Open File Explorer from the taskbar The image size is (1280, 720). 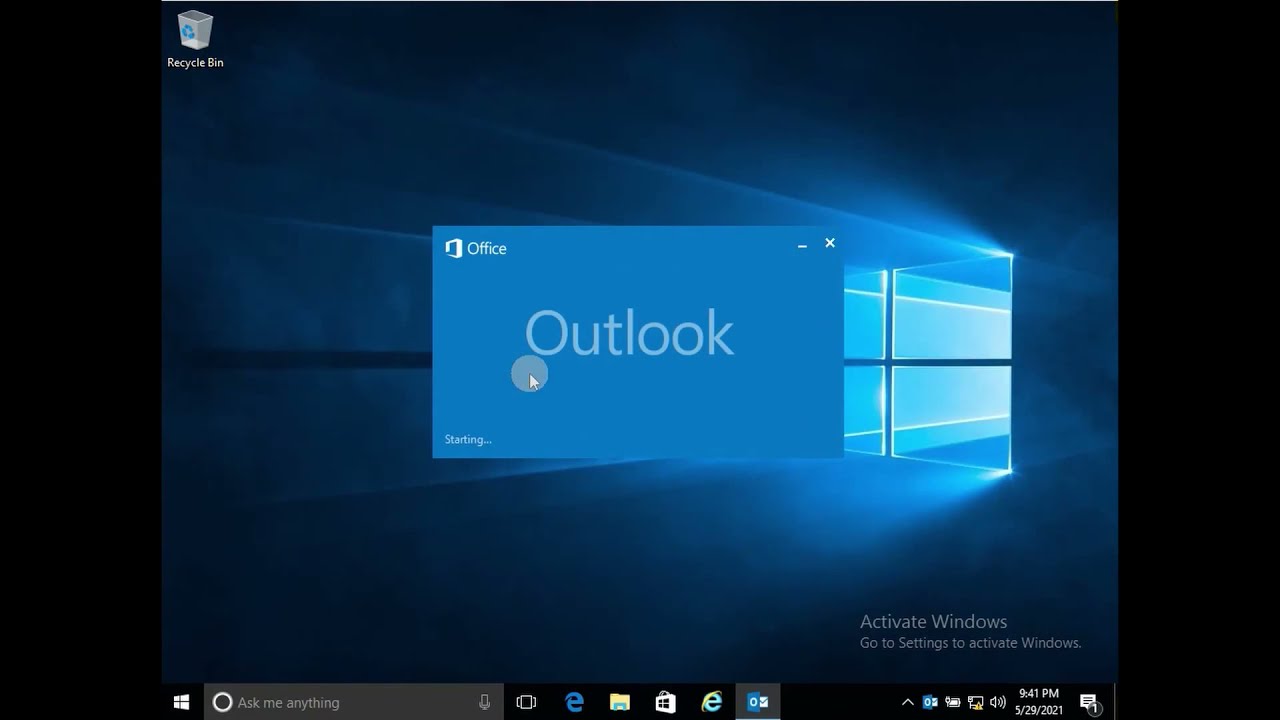(x=620, y=702)
